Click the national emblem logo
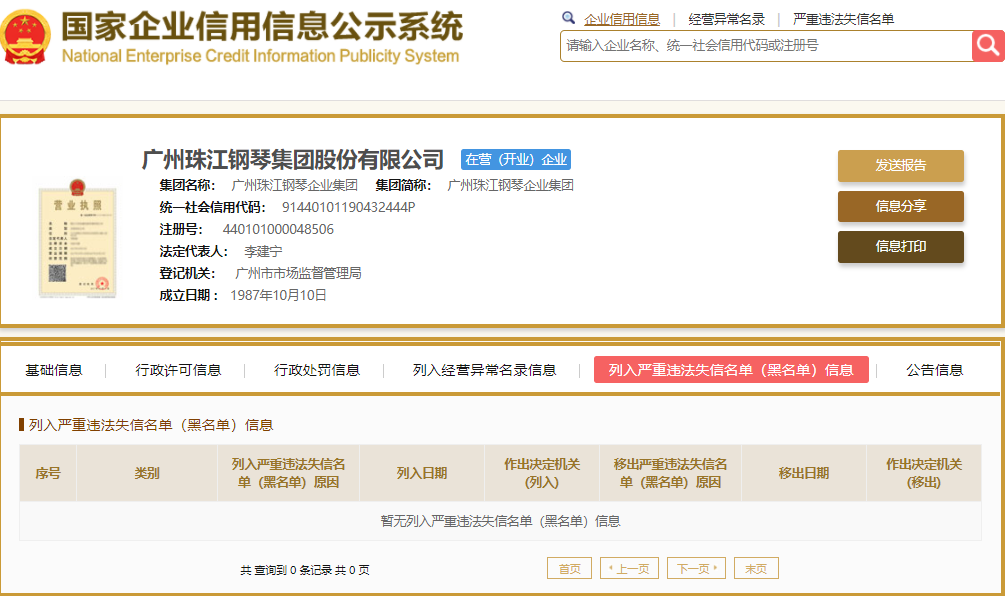 tap(26, 38)
